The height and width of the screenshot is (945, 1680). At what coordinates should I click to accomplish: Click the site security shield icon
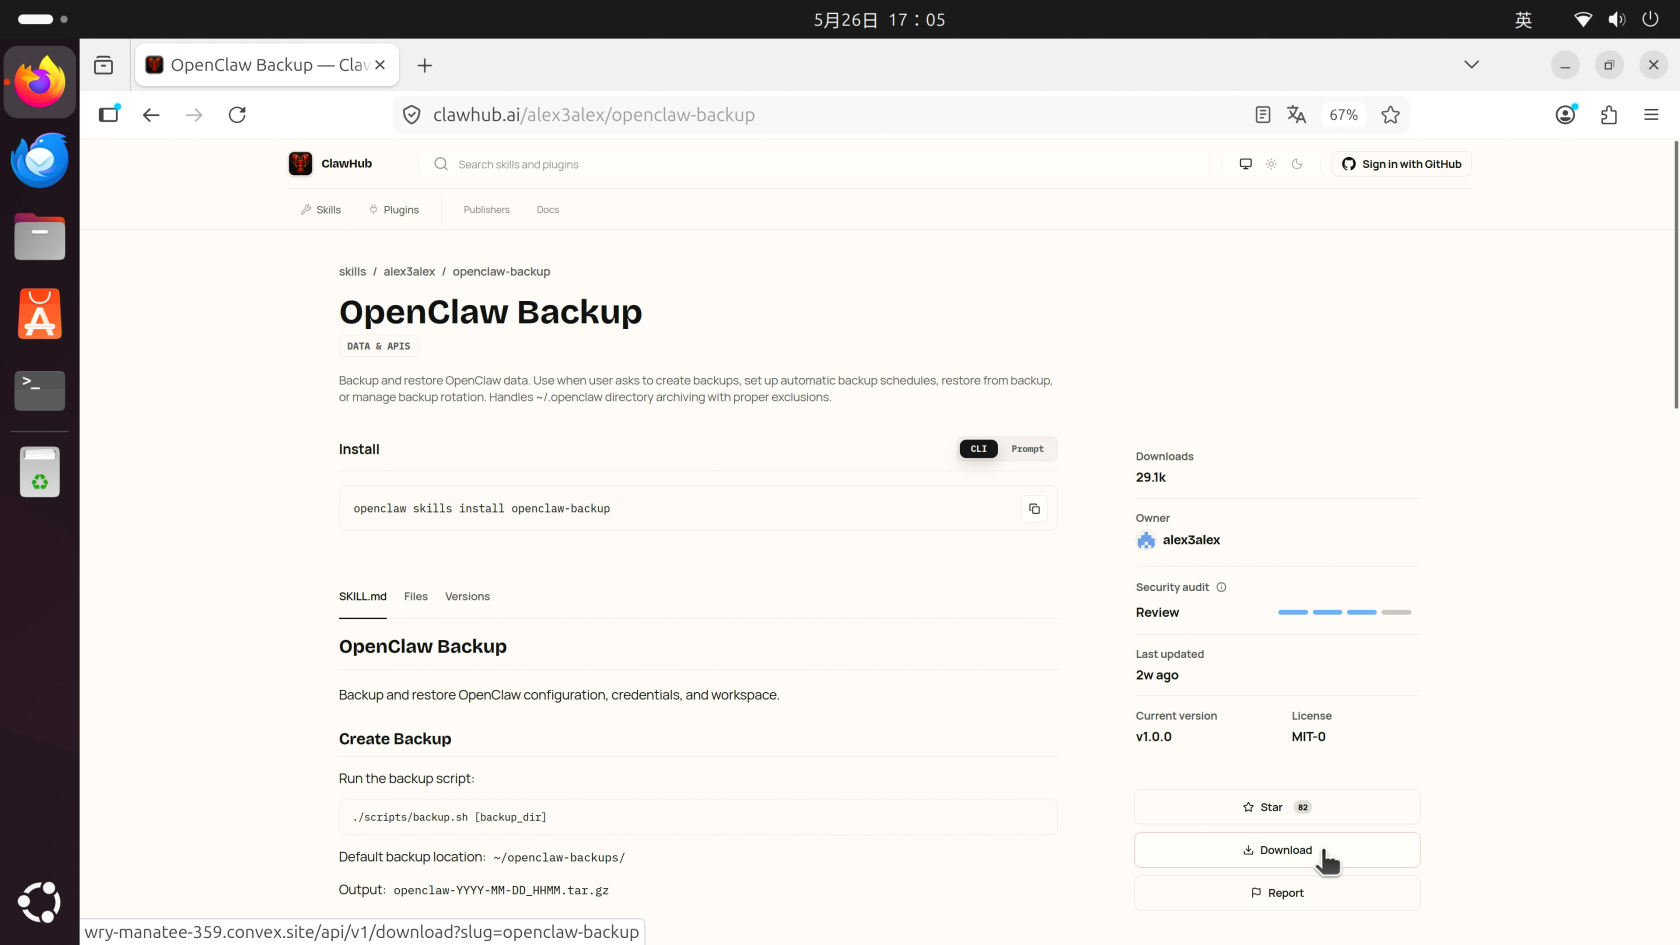(x=411, y=115)
